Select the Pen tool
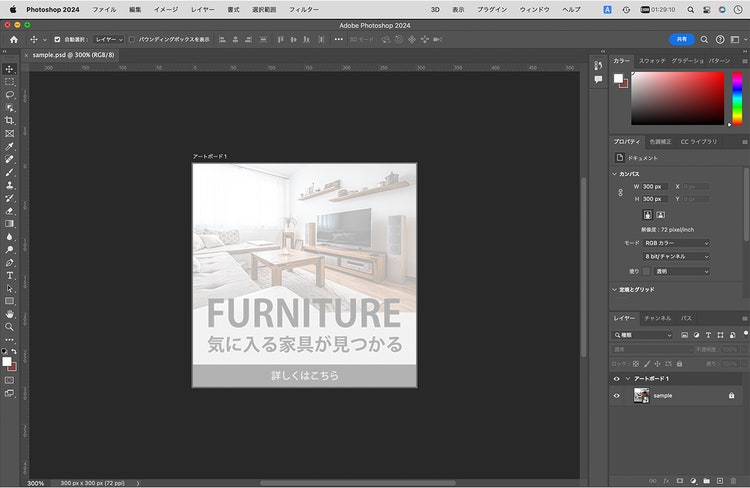The height and width of the screenshot is (488, 750). click(x=9, y=263)
